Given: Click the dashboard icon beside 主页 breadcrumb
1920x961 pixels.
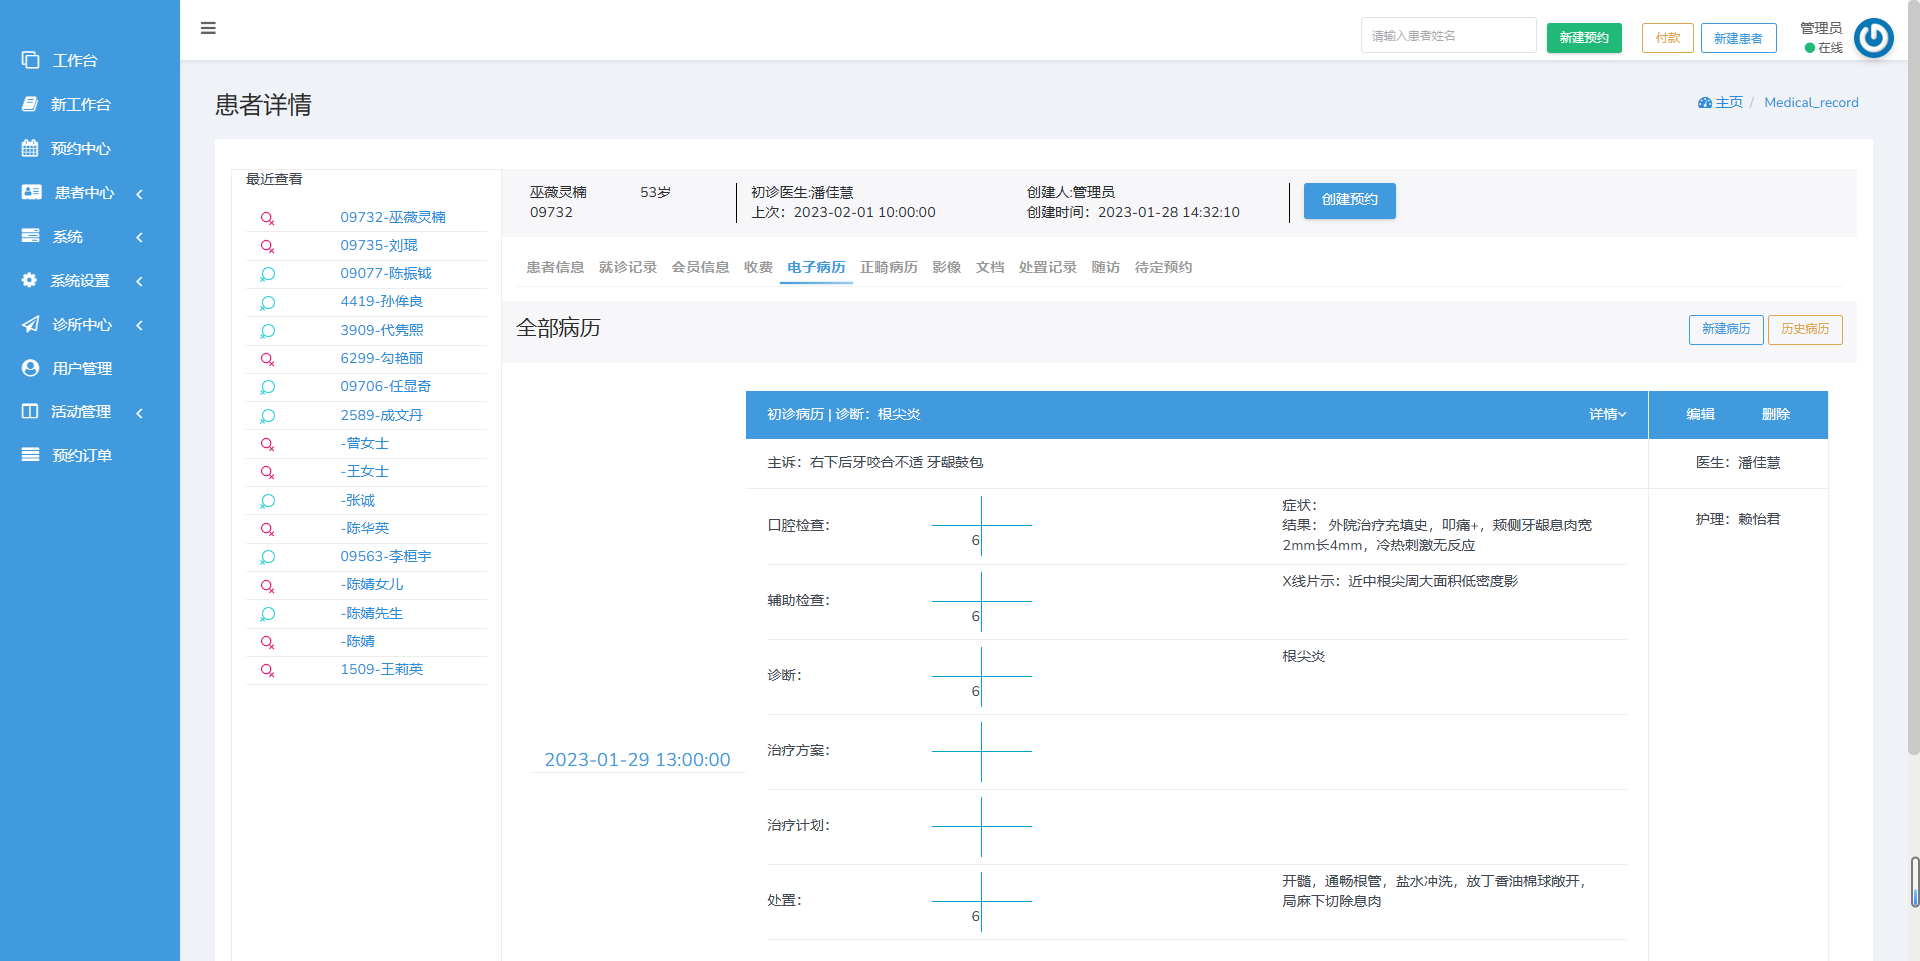Looking at the screenshot, I should (1704, 103).
